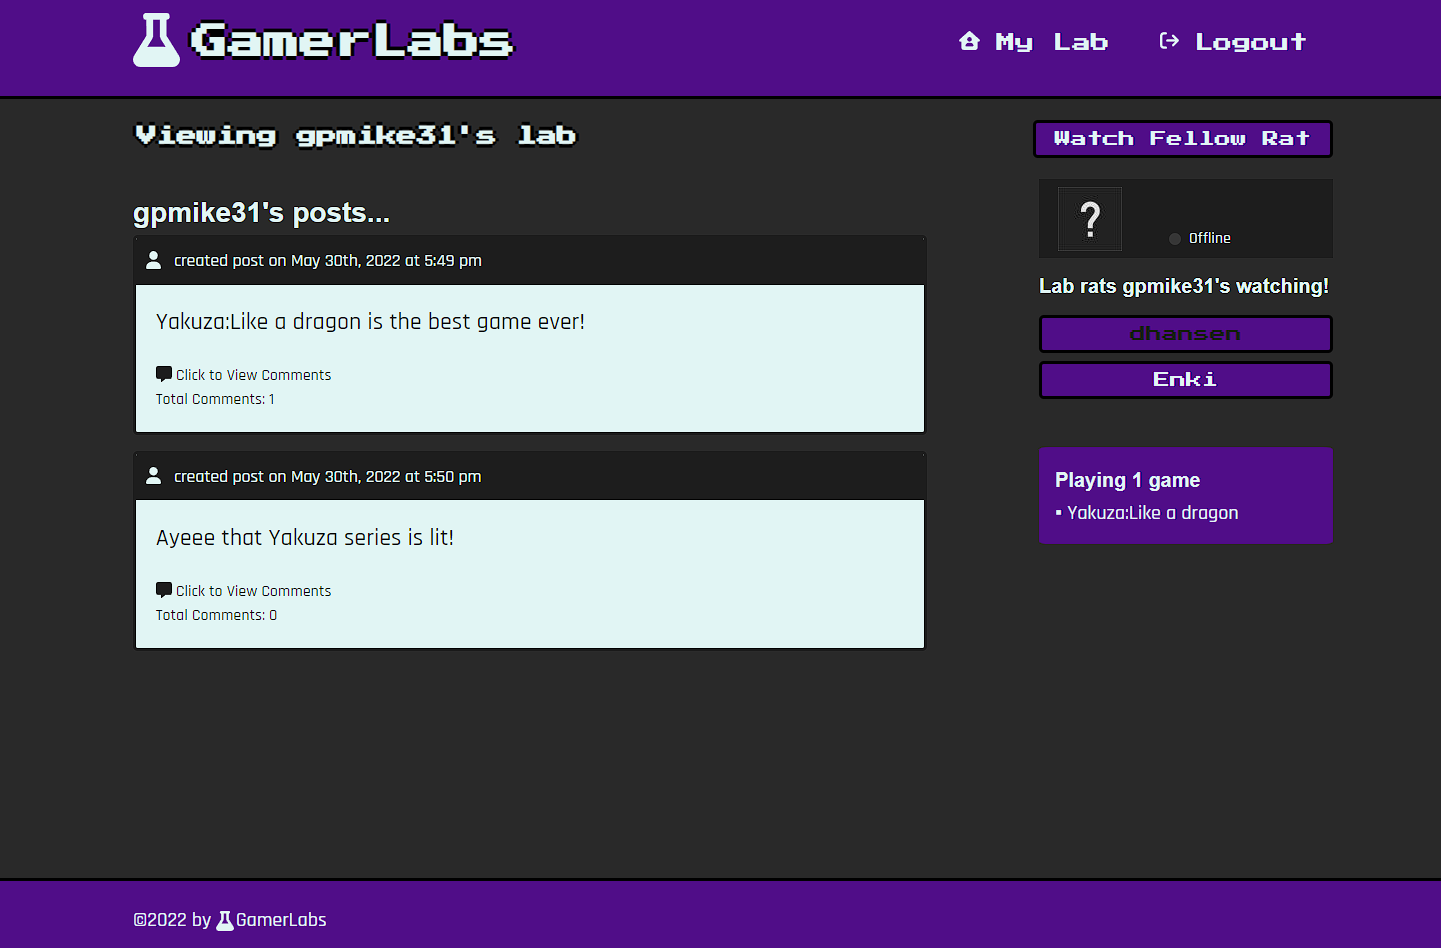The image size is (1441, 948).
Task: Click the GamerLabs flask logo
Action: tap(156, 40)
